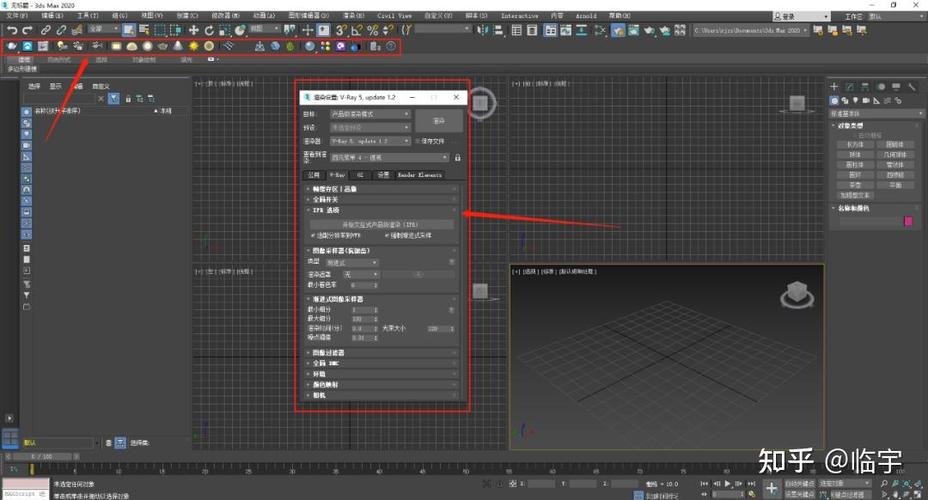Click the Play animation button

[727, 483]
